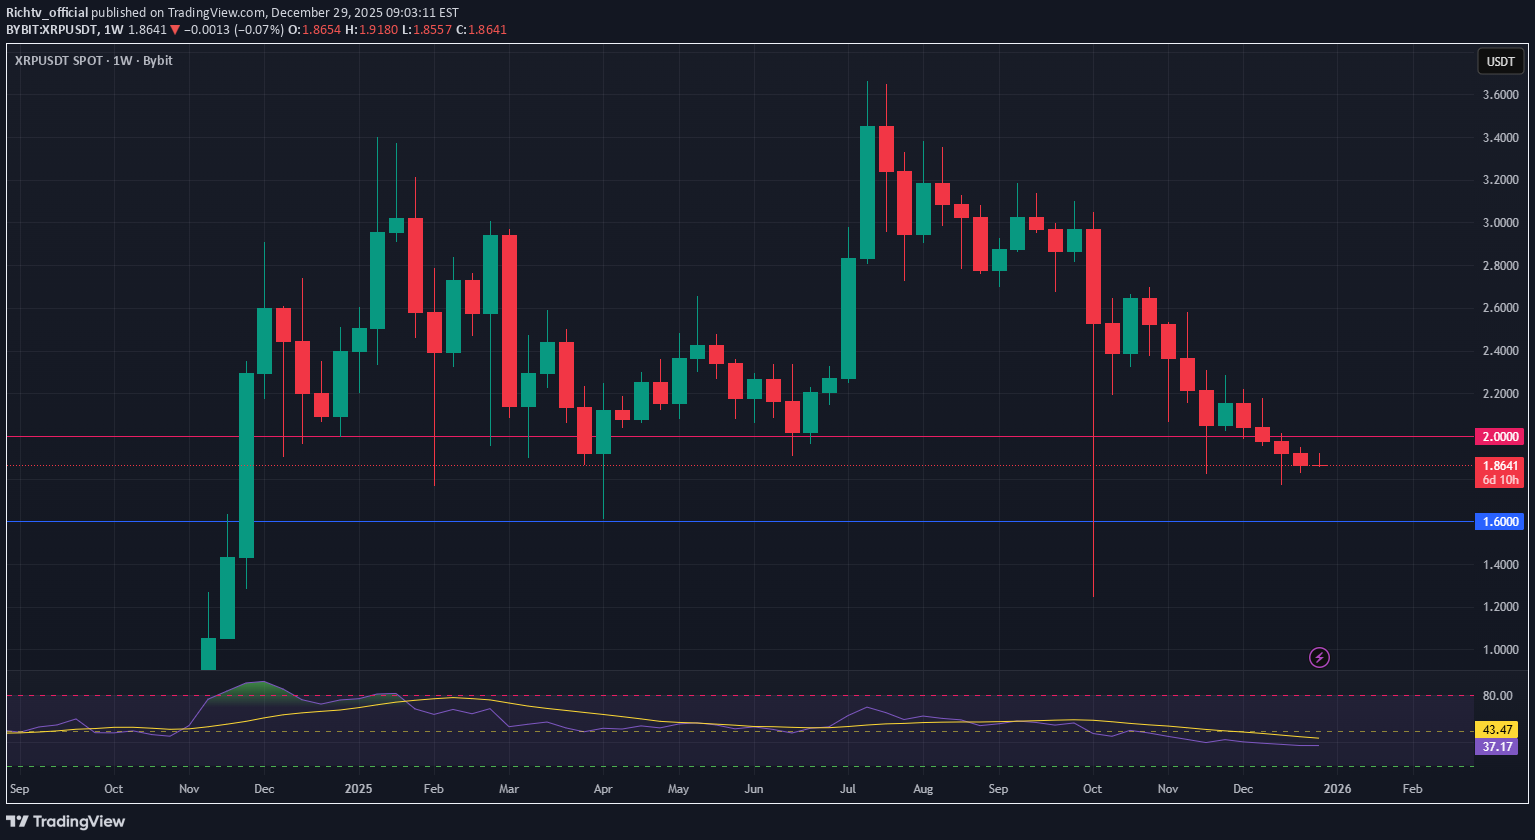This screenshot has width=1535, height=840.
Task: Click the purple 37.17 indicator value label
Action: point(1499,747)
